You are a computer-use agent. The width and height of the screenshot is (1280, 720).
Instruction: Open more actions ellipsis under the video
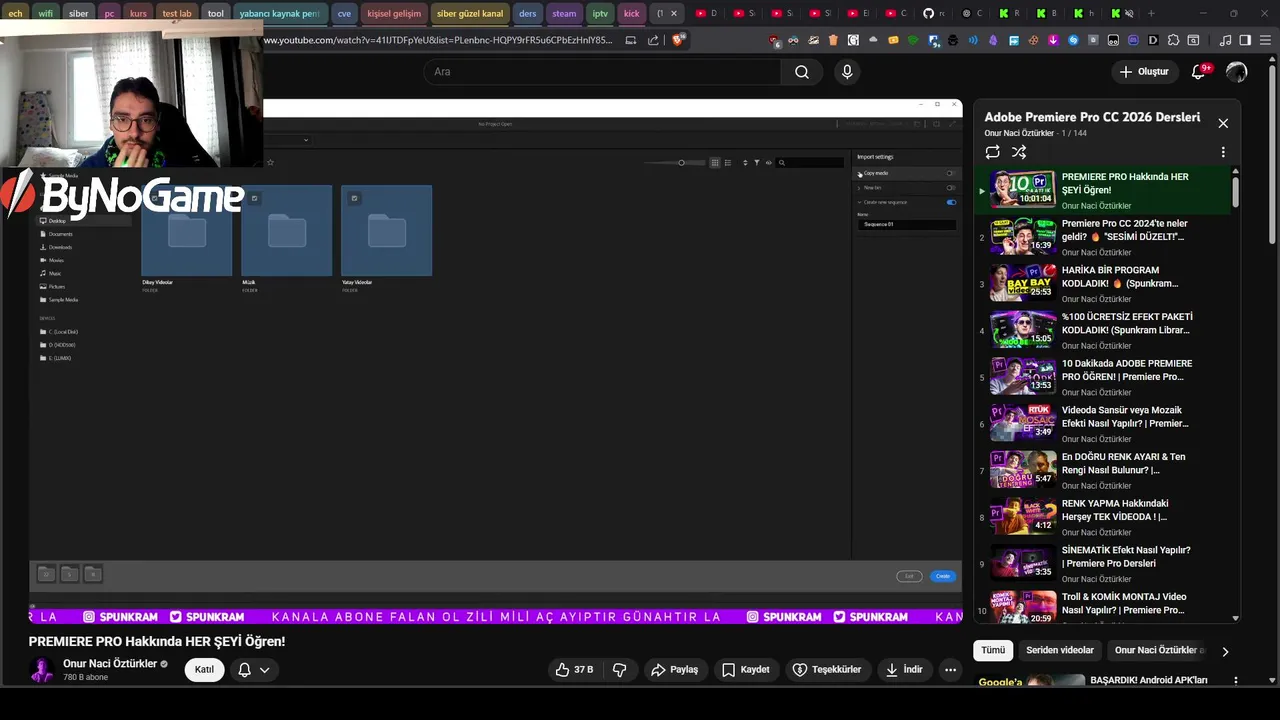pyautogui.click(x=950, y=670)
